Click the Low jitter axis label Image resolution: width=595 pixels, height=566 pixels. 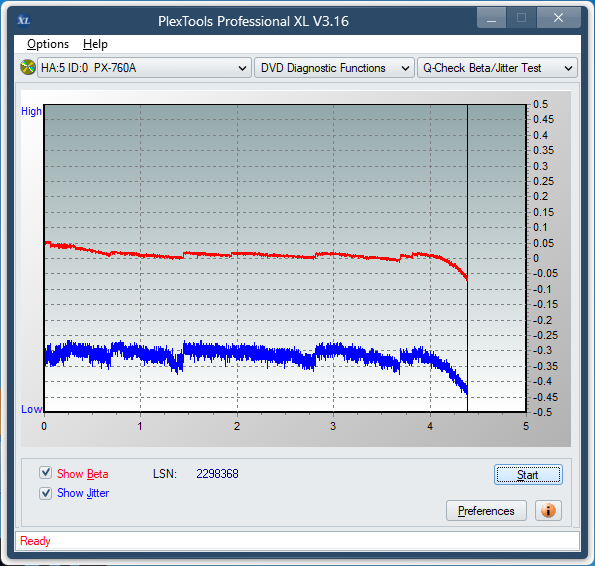[31, 409]
